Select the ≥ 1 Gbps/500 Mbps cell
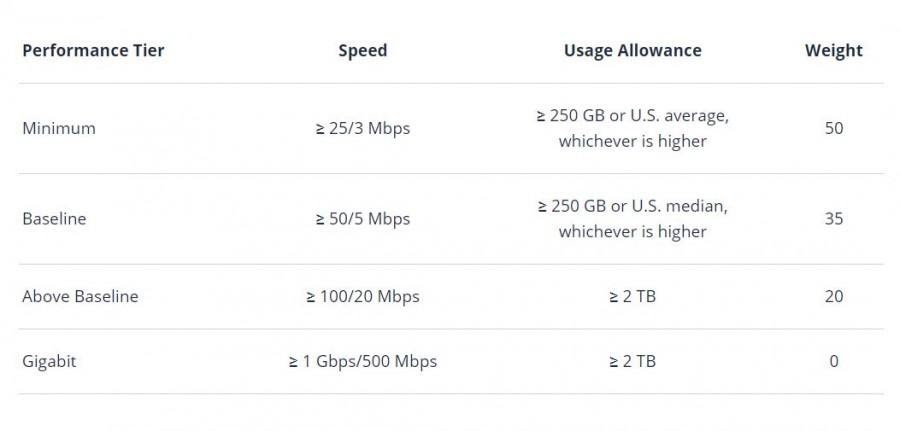The height and width of the screenshot is (431, 900). [362, 361]
